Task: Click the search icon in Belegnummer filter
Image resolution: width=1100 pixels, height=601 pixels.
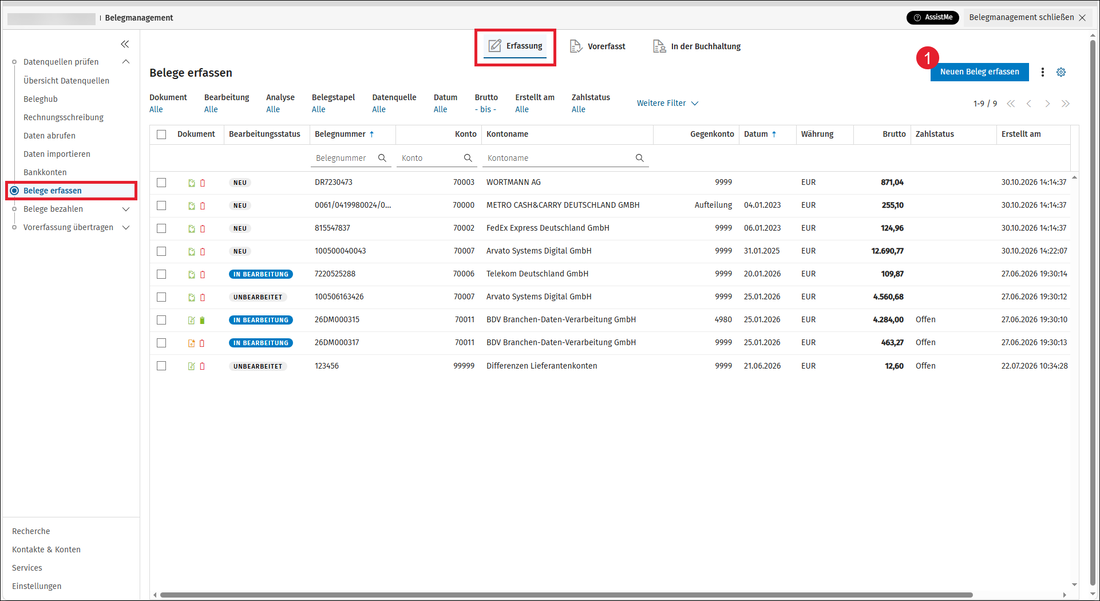Action: 382,158
